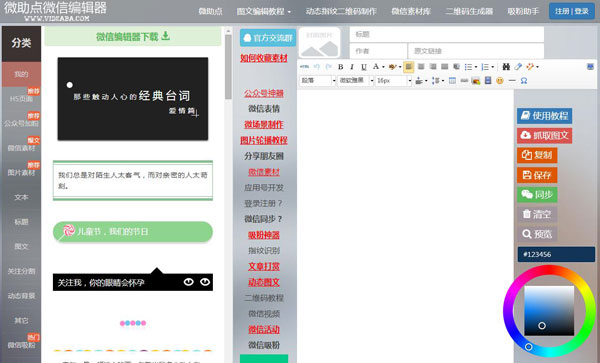Insert an image with the picture icon
Viewport: 600px width, 363px height.
[x=476, y=81]
